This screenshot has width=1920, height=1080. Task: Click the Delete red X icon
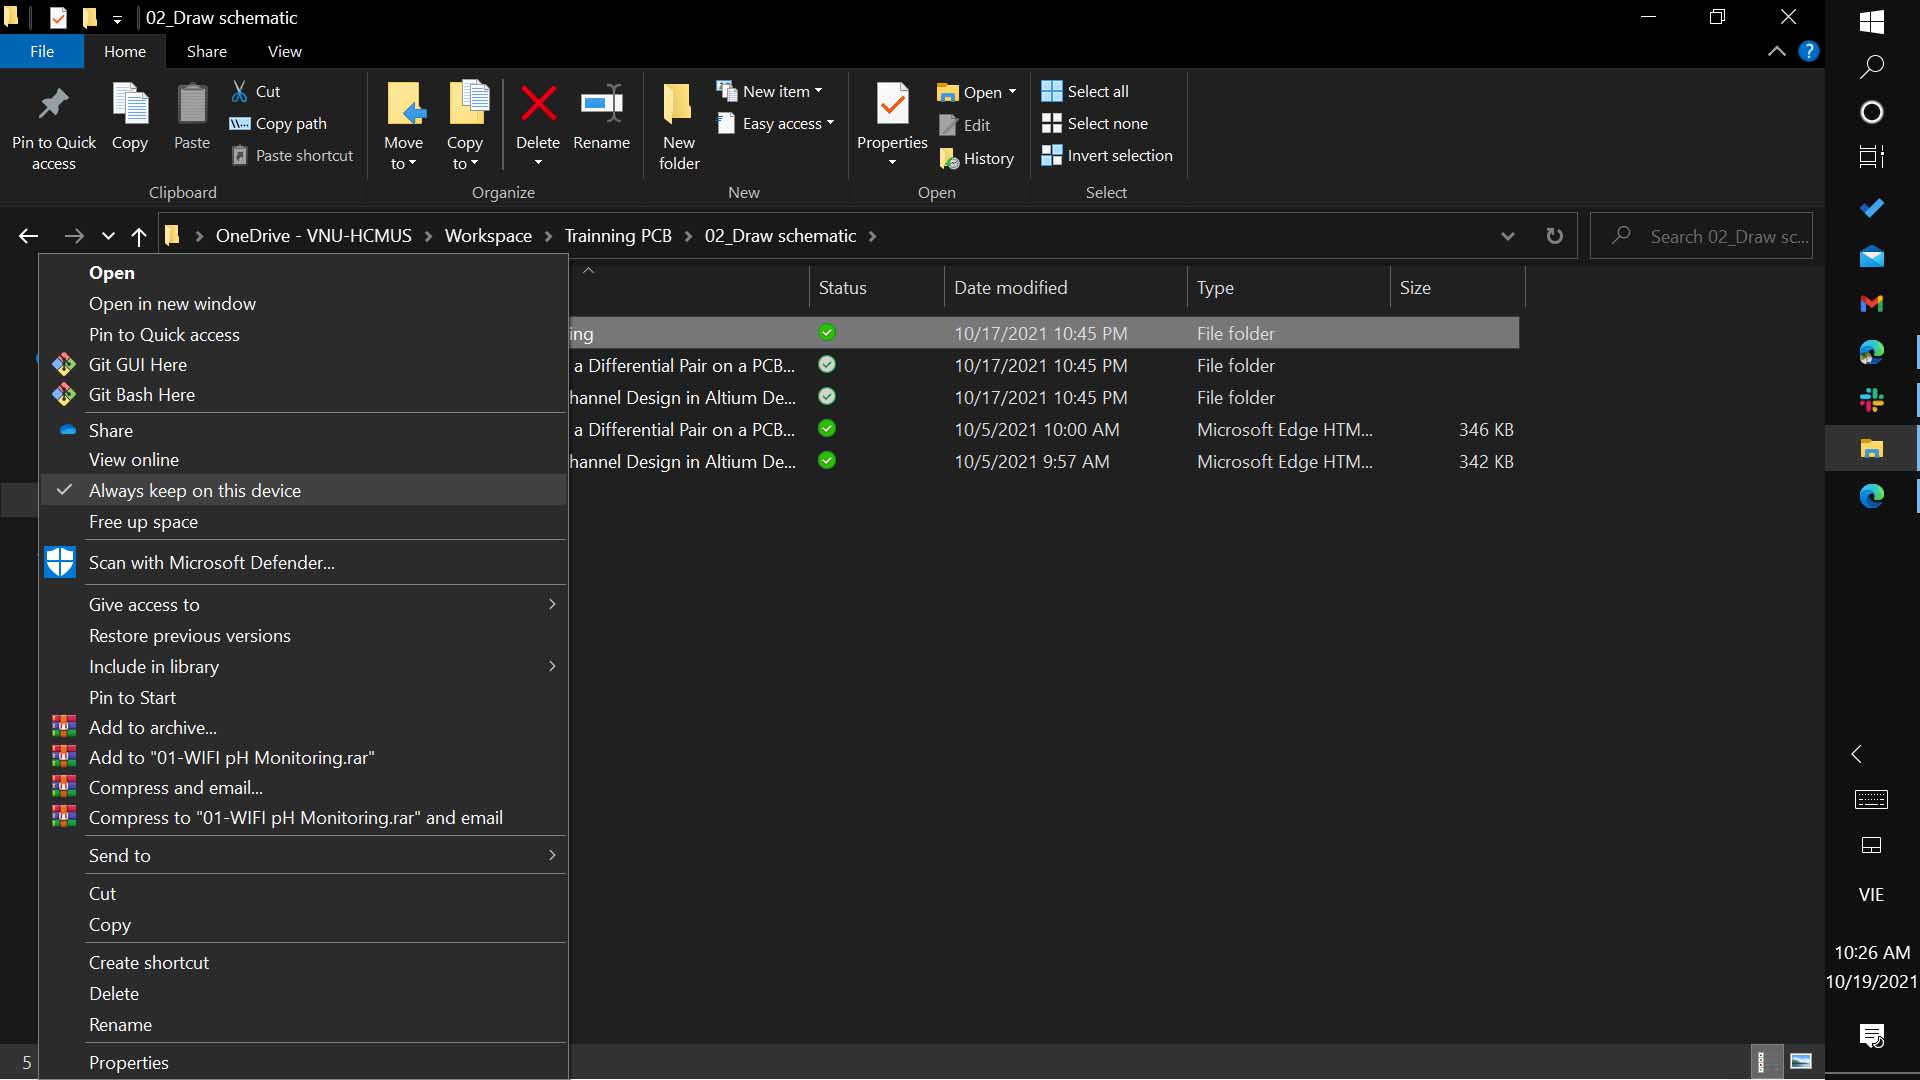pos(538,104)
